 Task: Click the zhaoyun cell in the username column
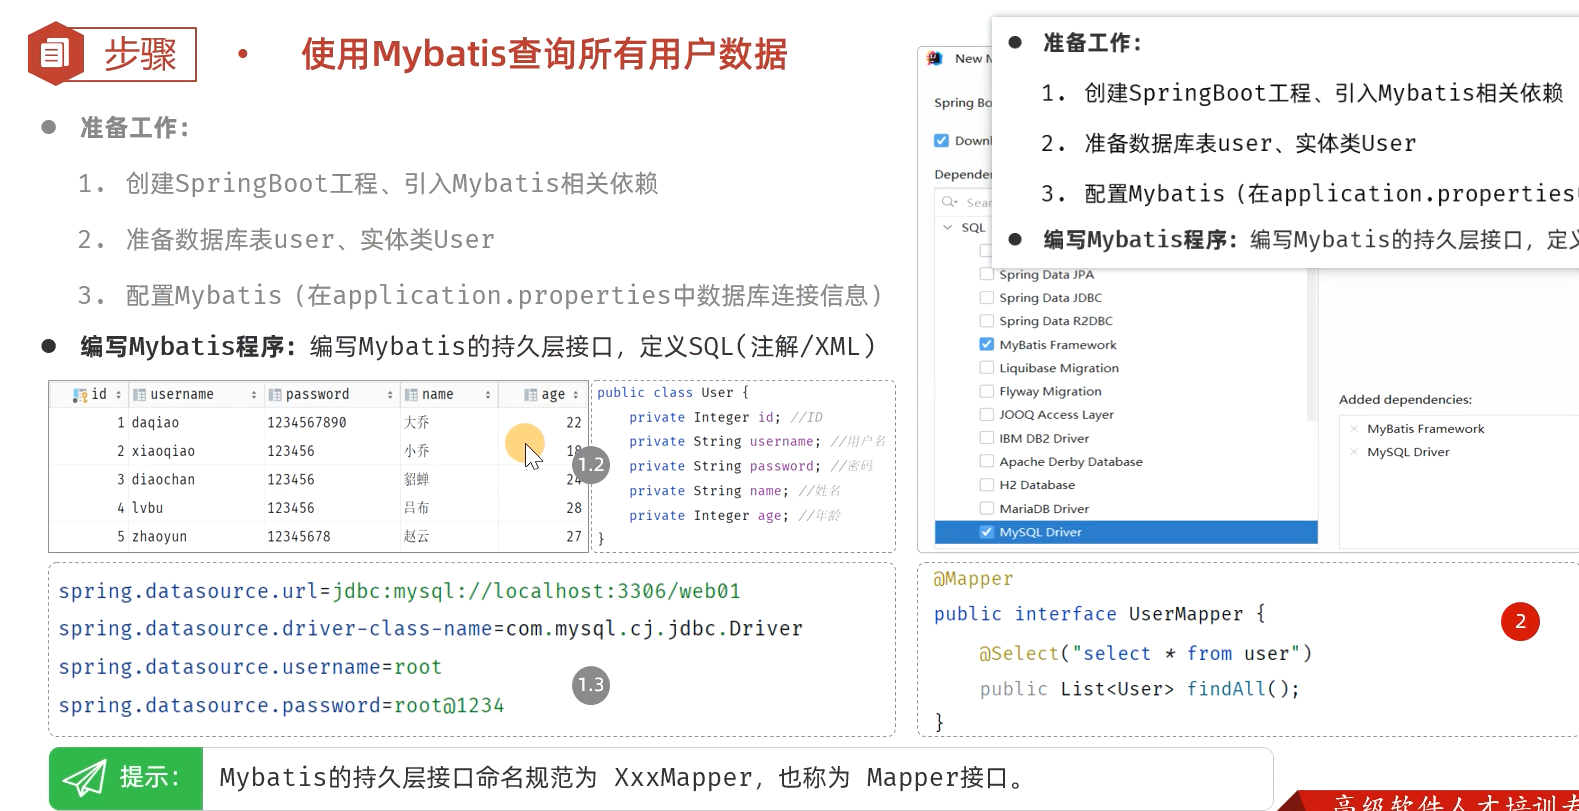coord(159,537)
